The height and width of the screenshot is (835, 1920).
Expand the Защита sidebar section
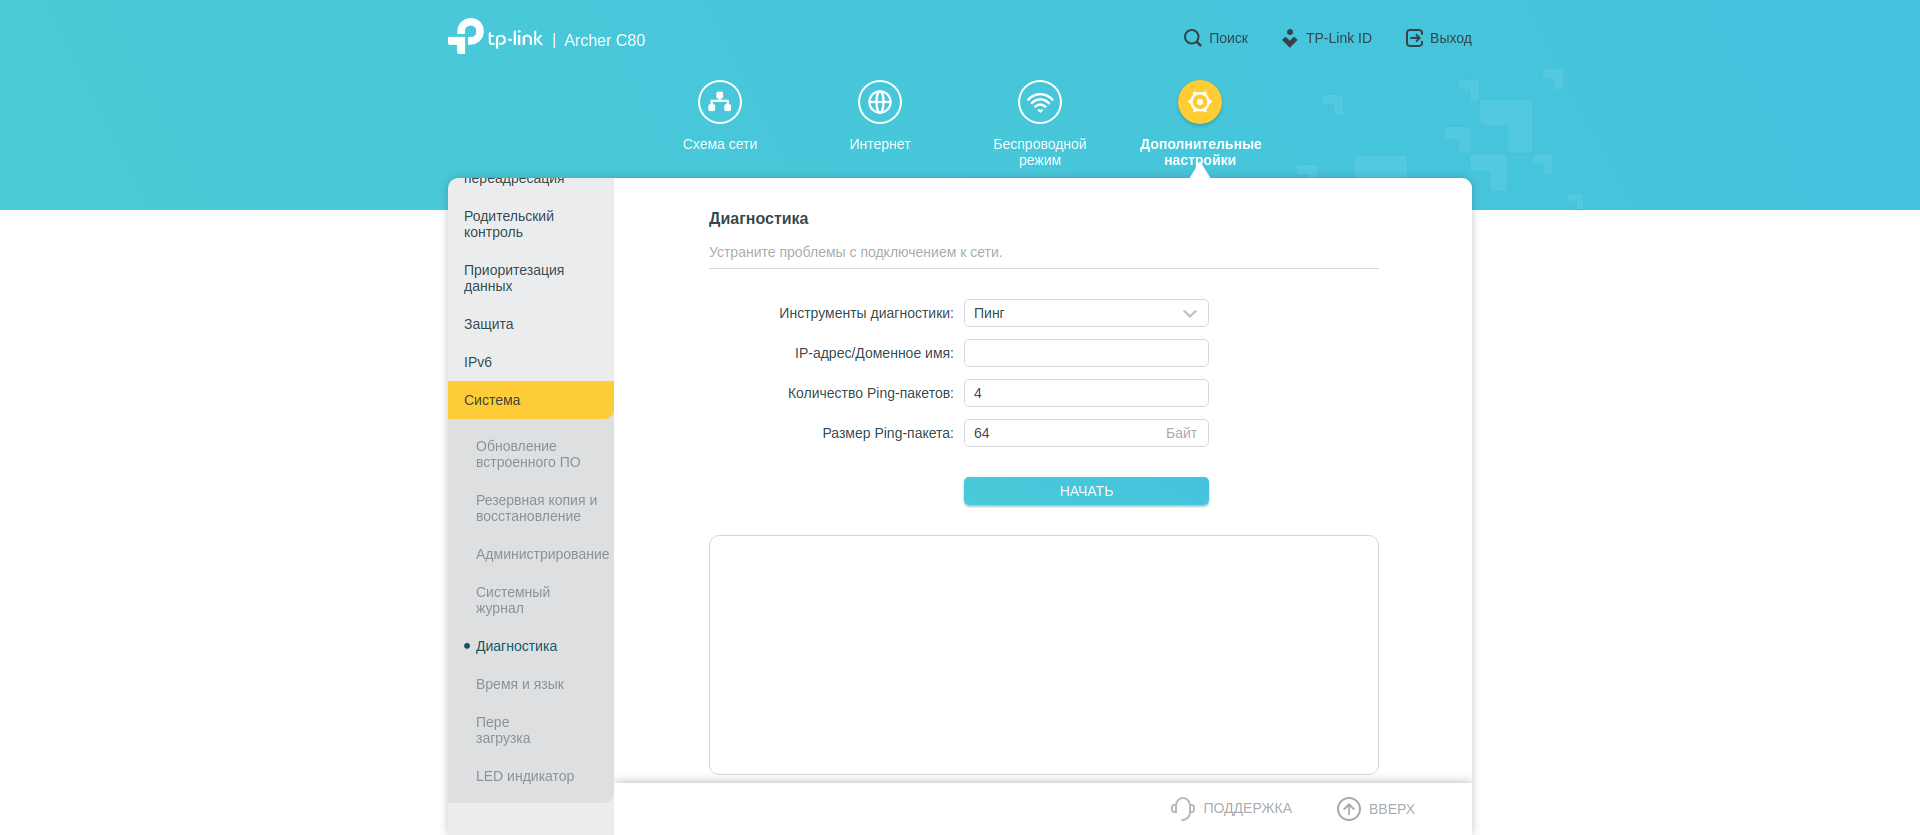point(489,324)
